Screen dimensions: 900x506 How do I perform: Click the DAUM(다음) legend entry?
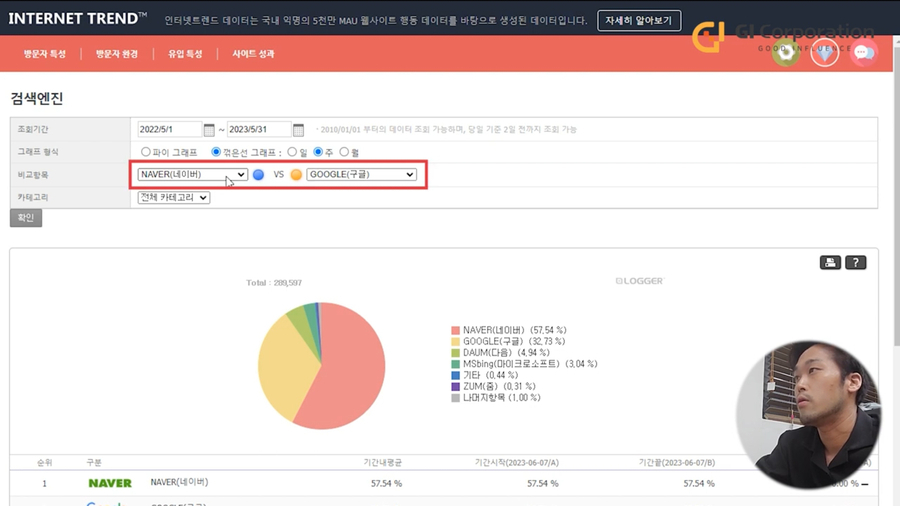tap(500, 353)
